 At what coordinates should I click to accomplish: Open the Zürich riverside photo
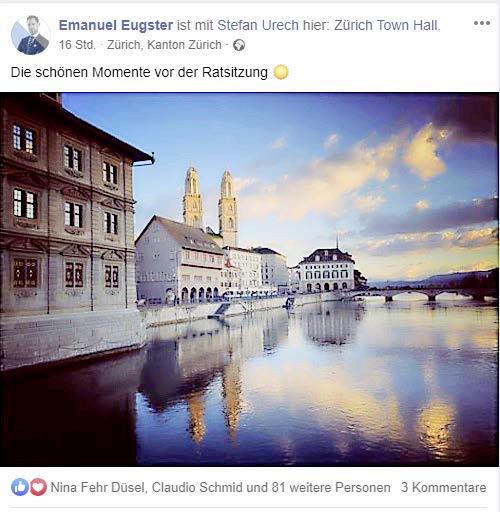(x=249, y=279)
